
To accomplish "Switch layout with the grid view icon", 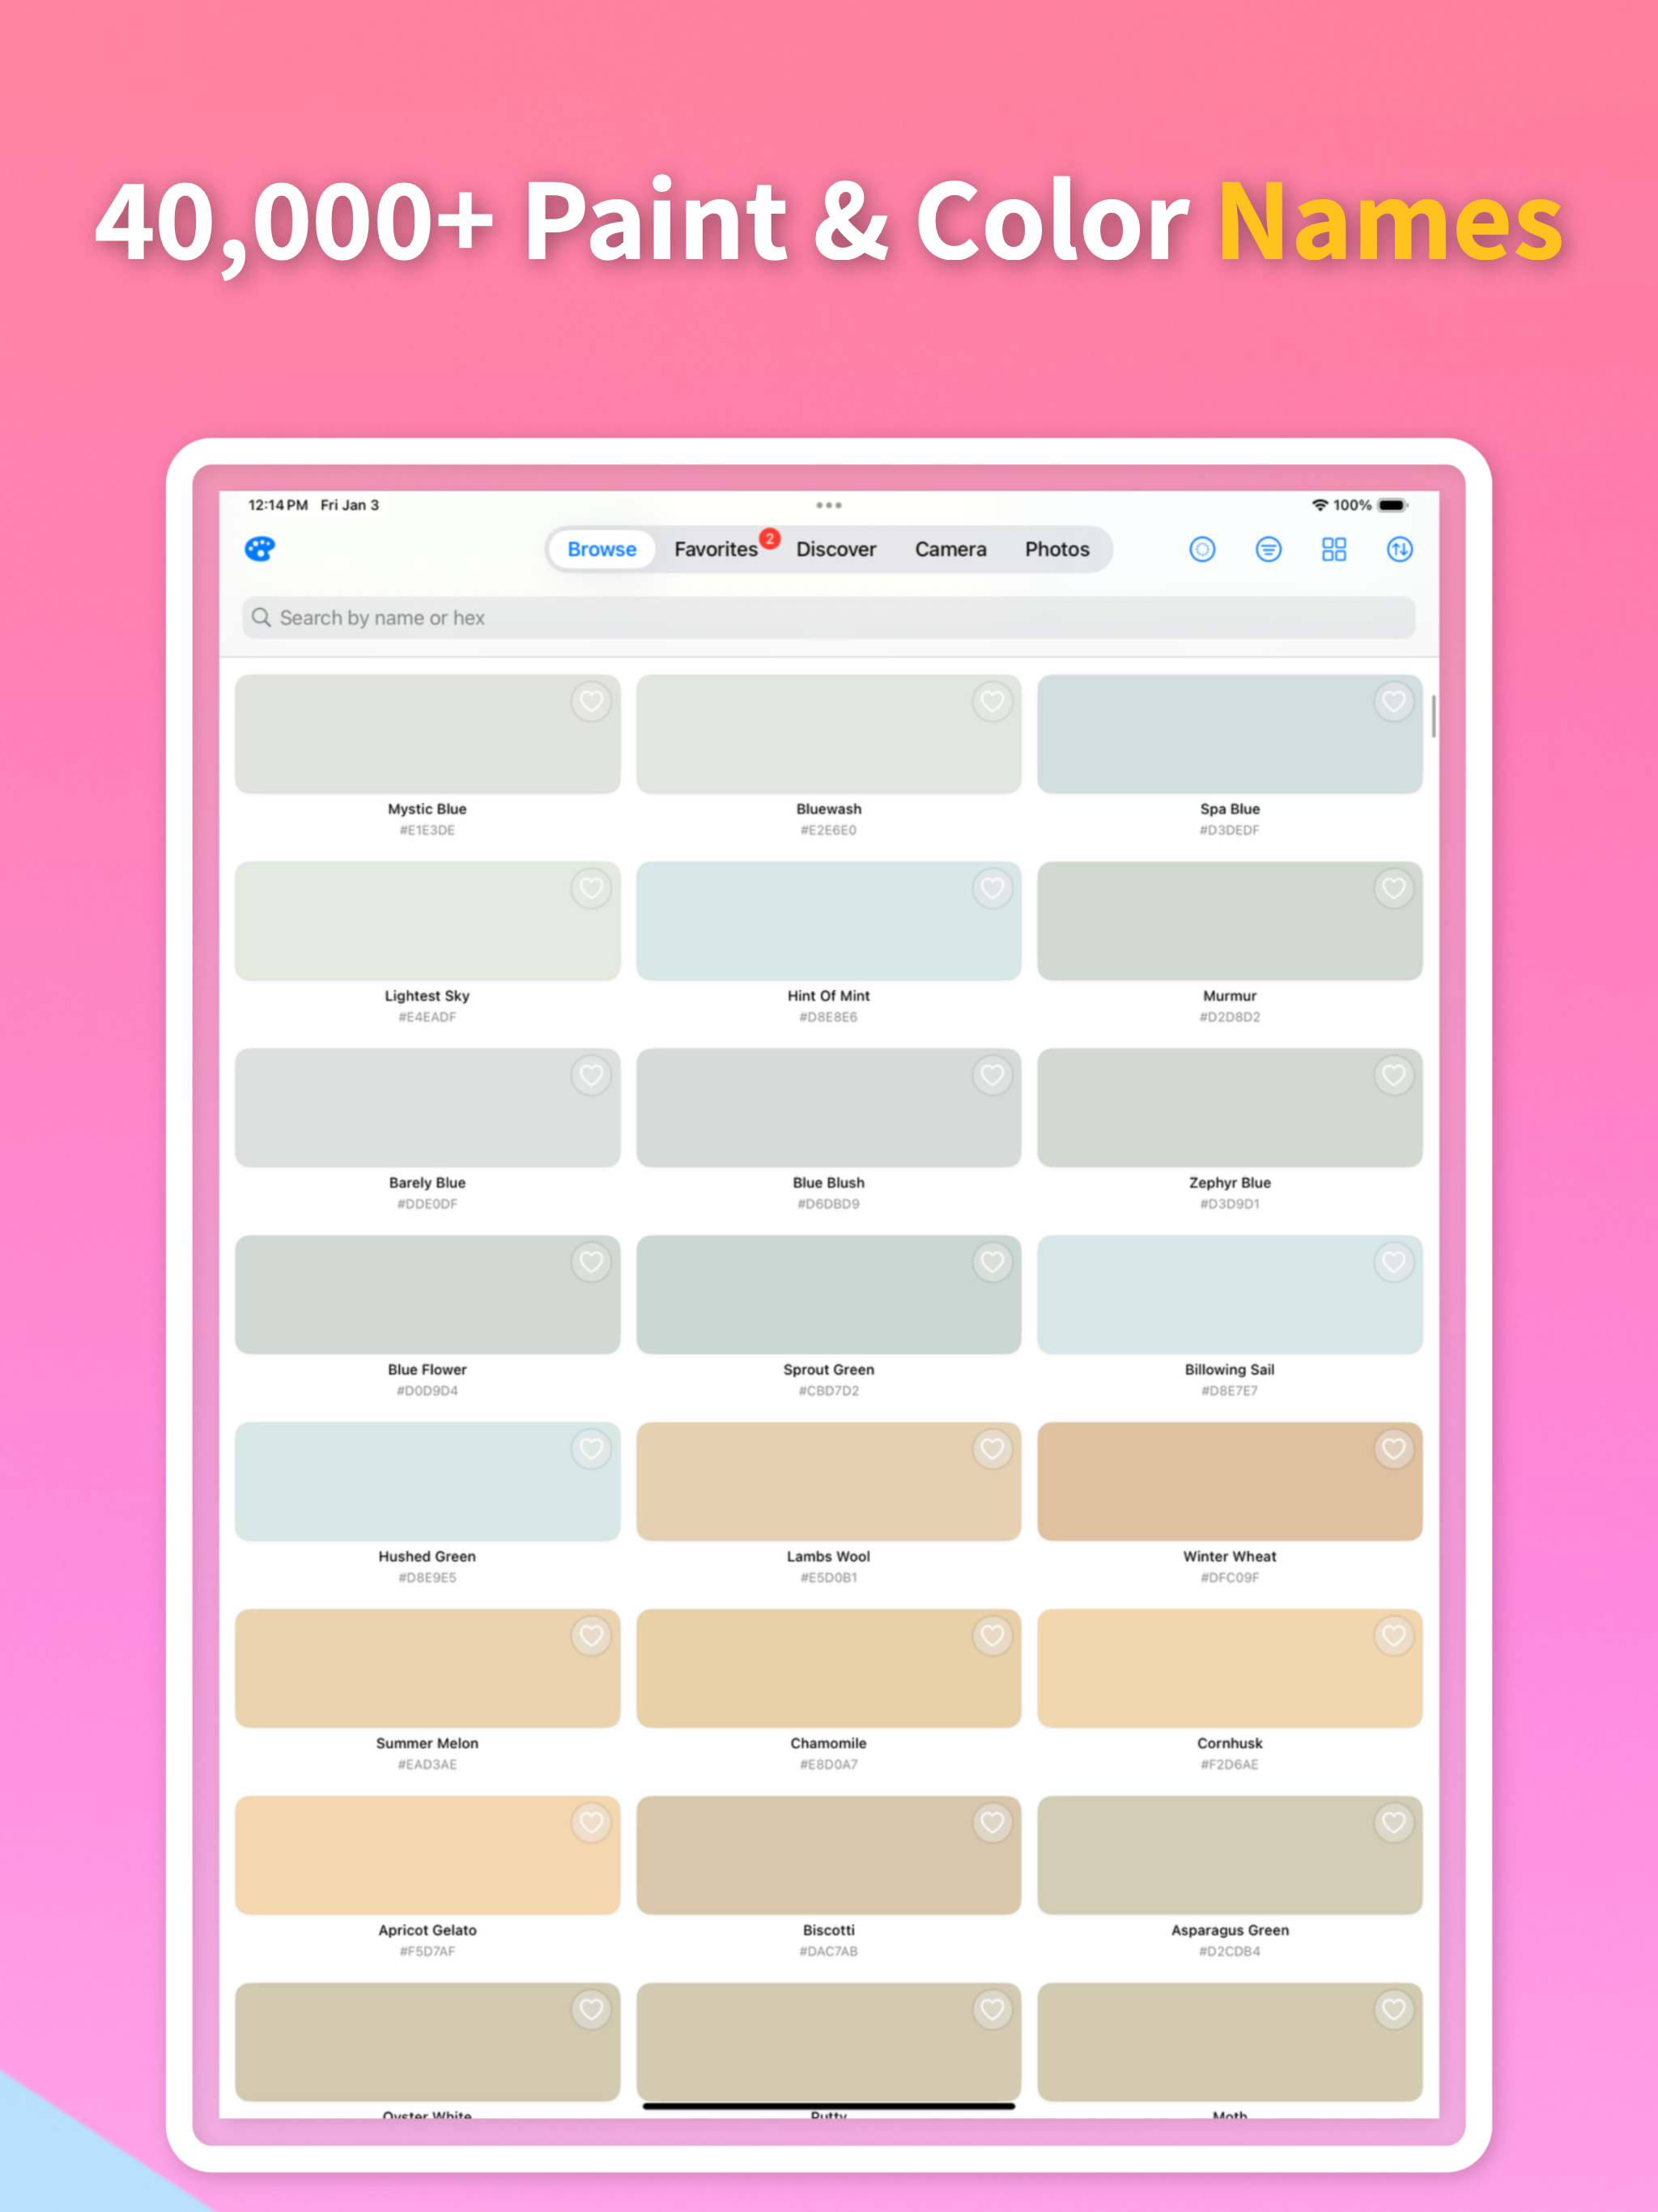I will (1334, 549).
